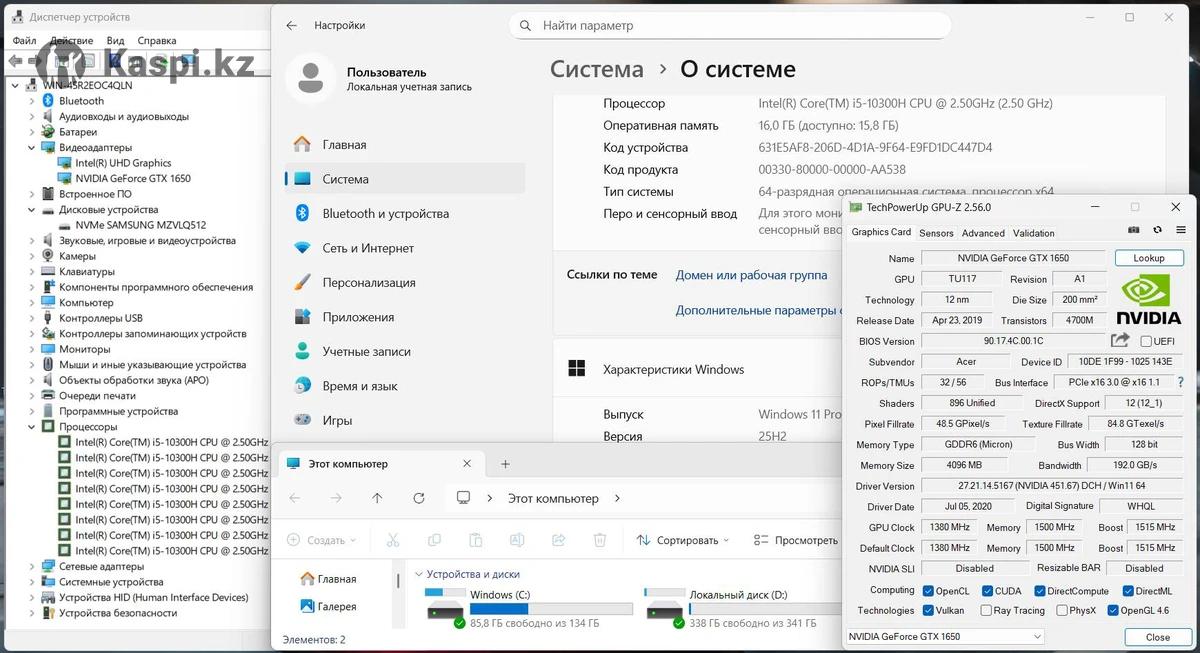Click the GPU-Z screenshot camera icon
This screenshot has height=653, width=1200.
(x=1134, y=230)
